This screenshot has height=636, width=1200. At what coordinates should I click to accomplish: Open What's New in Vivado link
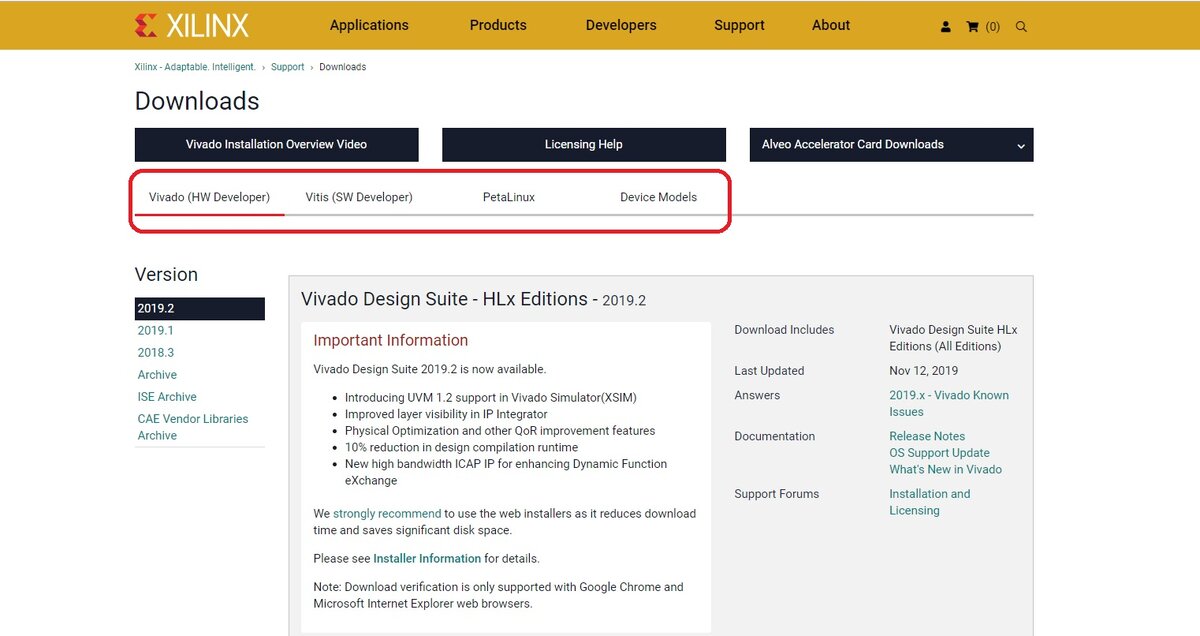point(945,470)
